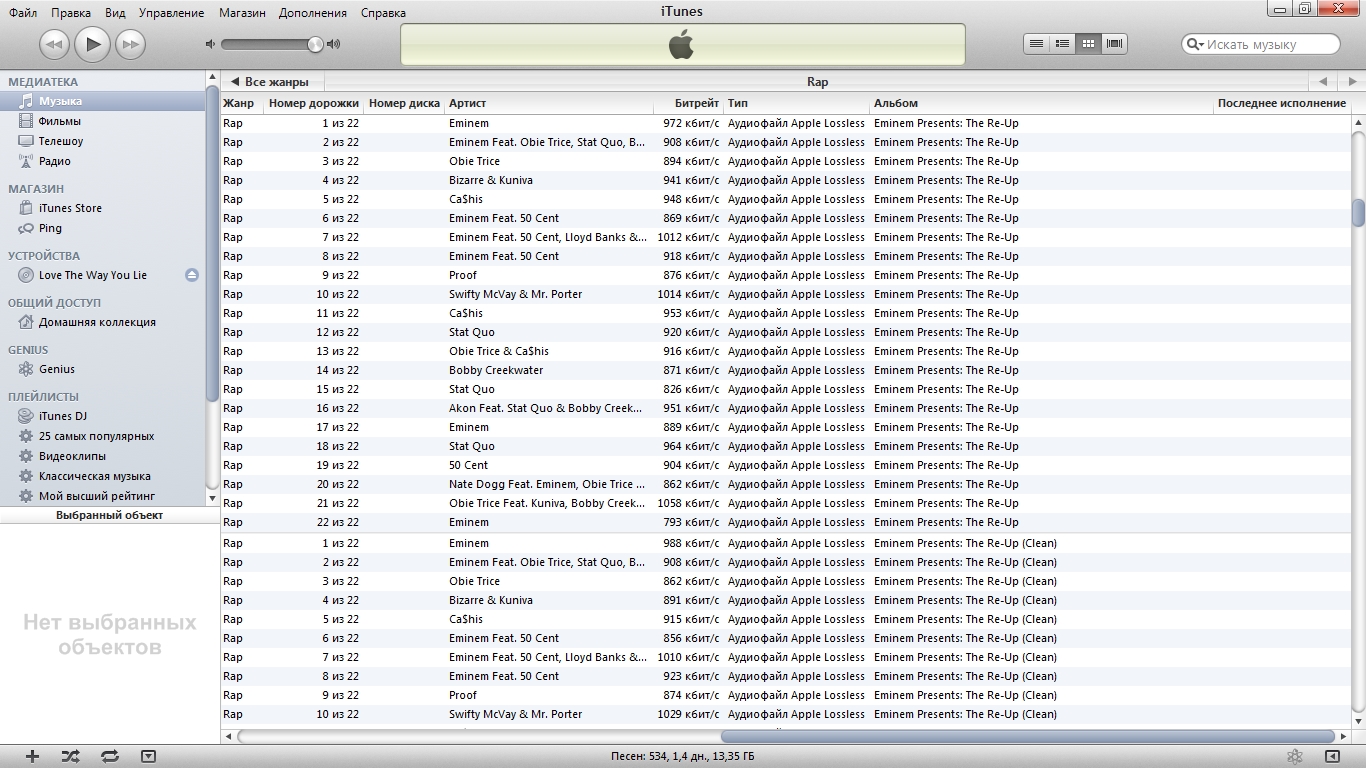Viewport: 1366px width, 768px height.
Task: Switch to grid view
Action: [x=1088, y=44]
